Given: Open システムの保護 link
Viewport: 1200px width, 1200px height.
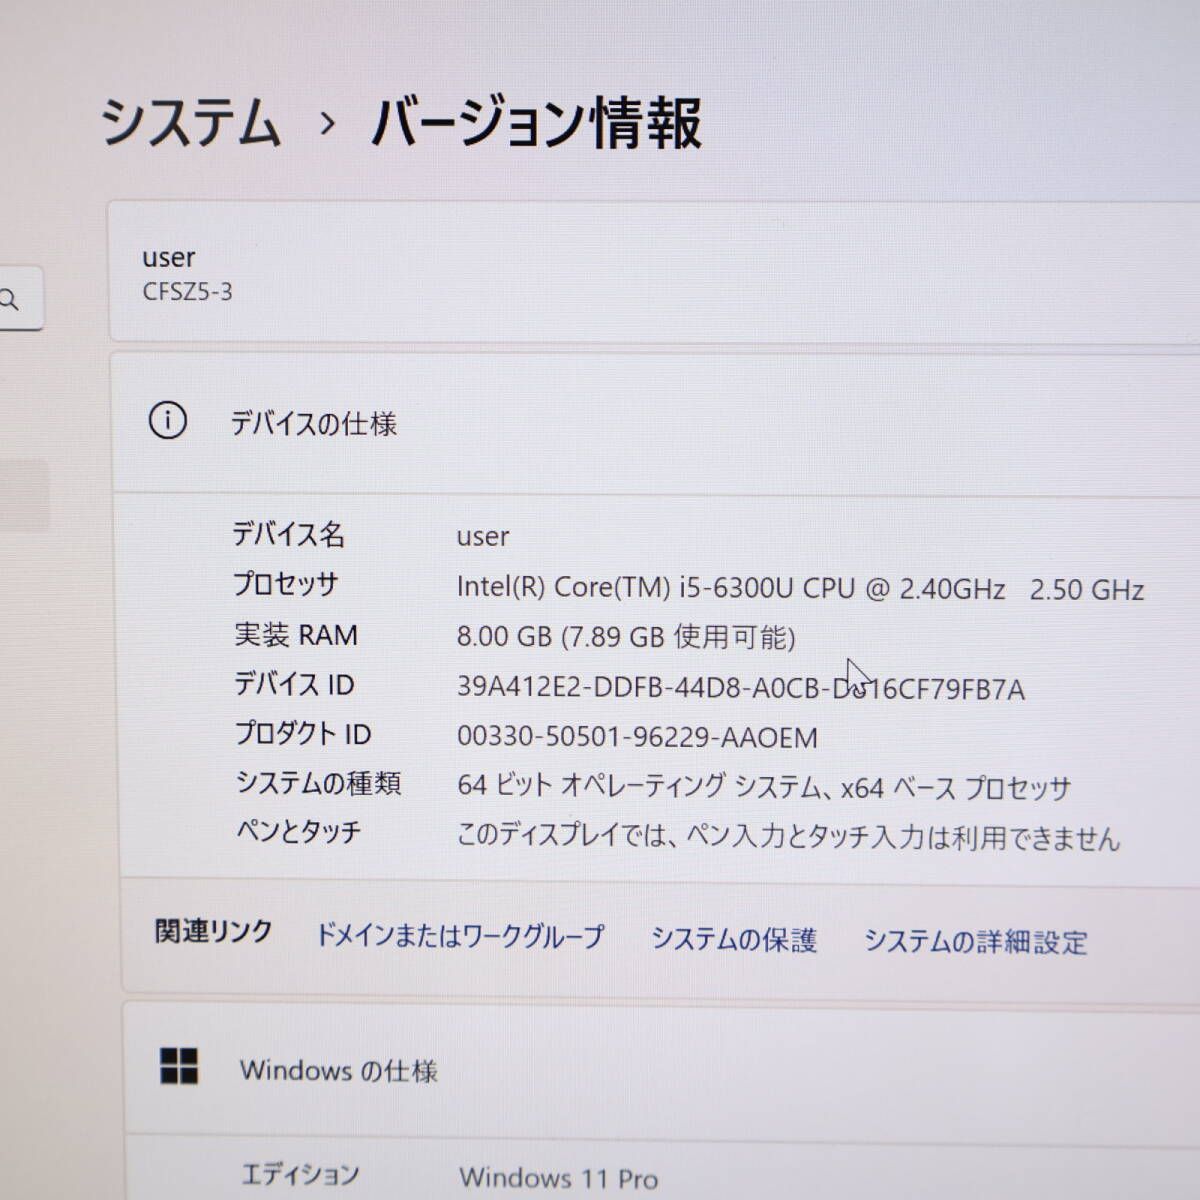Looking at the screenshot, I should [734, 939].
